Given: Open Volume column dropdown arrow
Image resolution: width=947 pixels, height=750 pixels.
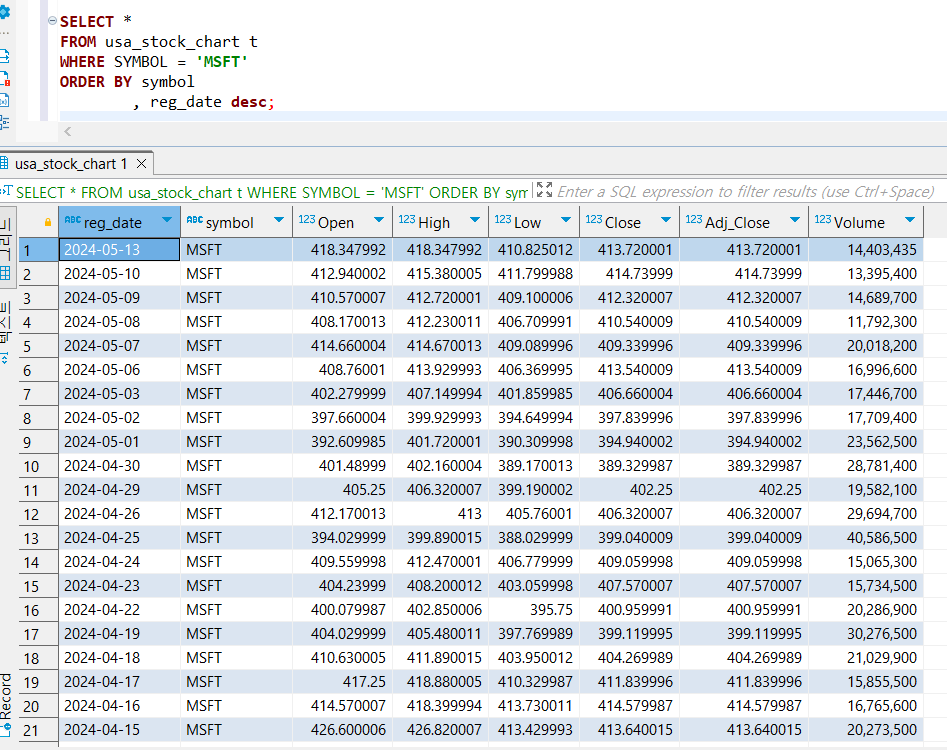Looking at the screenshot, I should (x=910, y=220).
